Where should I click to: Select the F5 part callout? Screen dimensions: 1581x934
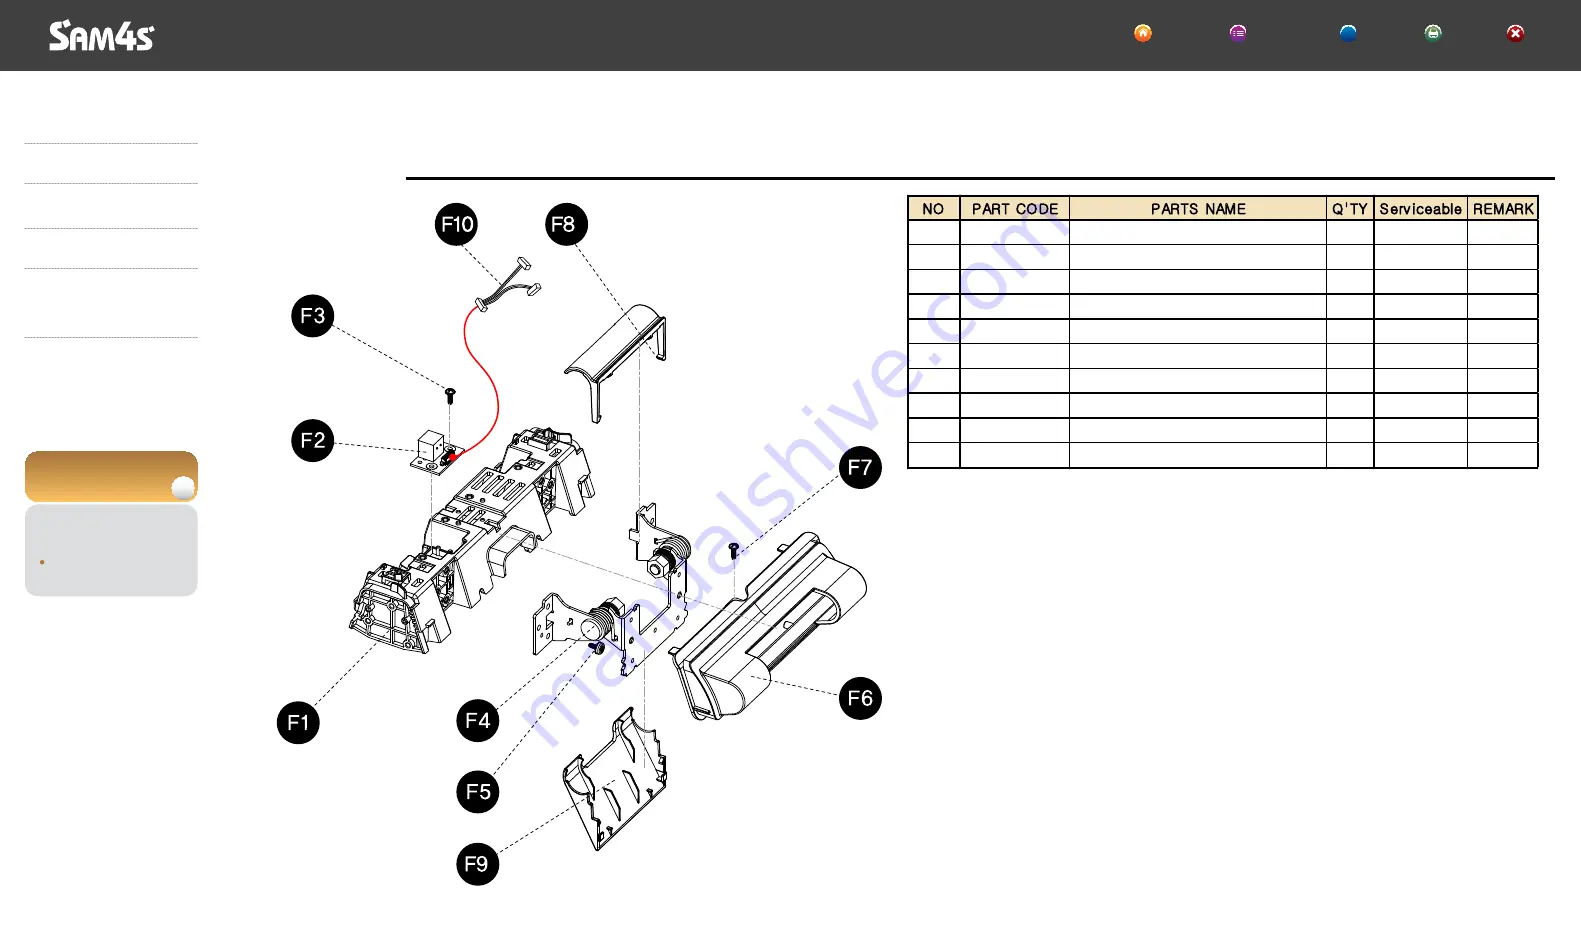pos(478,792)
